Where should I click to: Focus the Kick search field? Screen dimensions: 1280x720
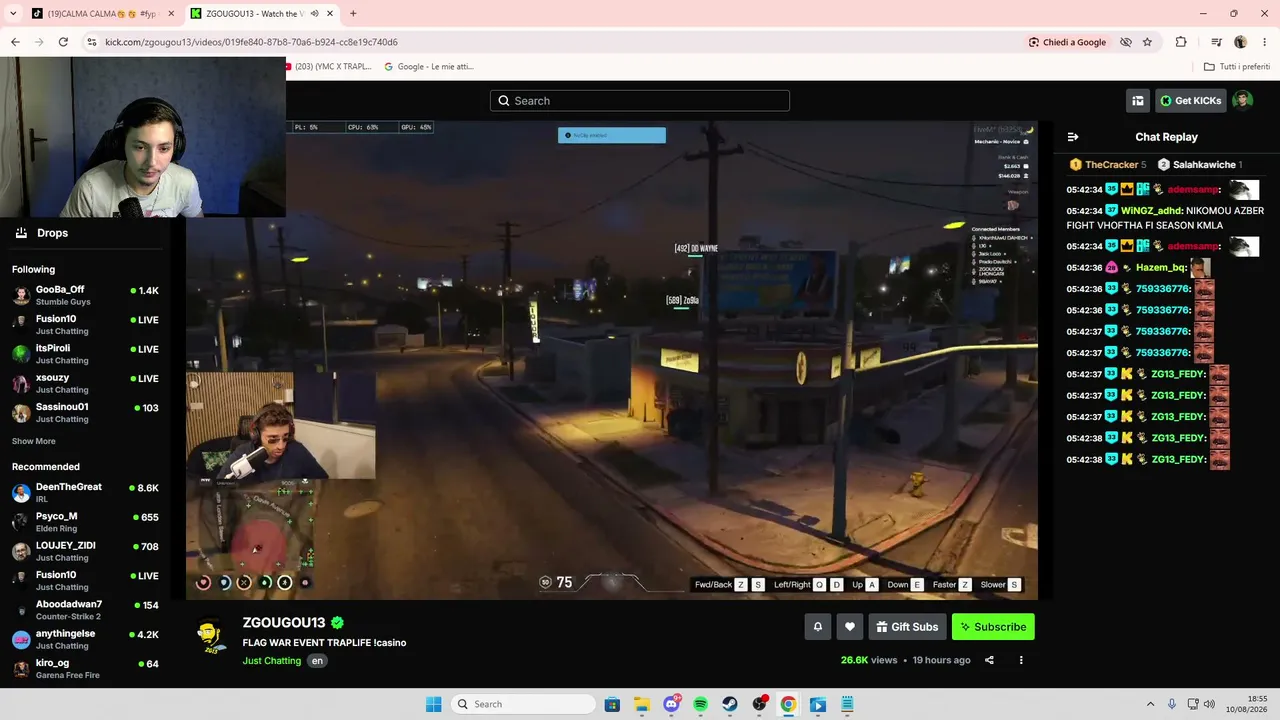coord(640,100)
